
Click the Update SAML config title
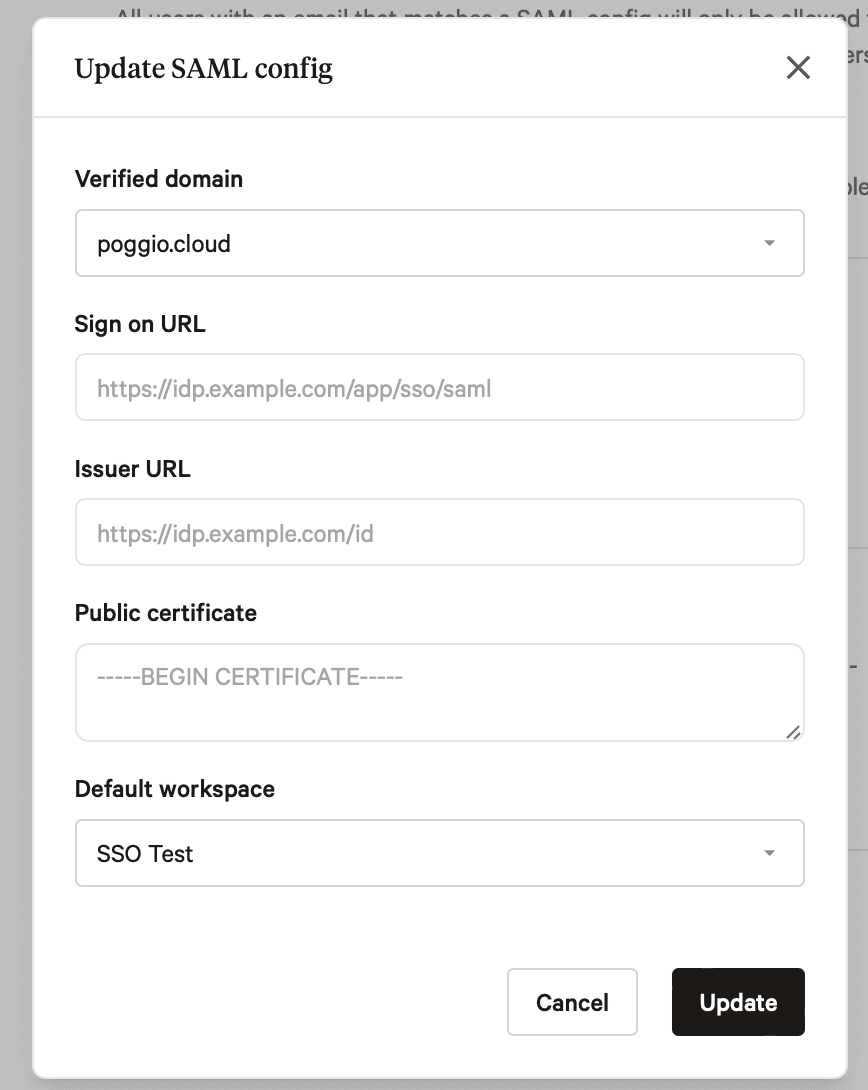pyautogui.click(x=203, y=68)
